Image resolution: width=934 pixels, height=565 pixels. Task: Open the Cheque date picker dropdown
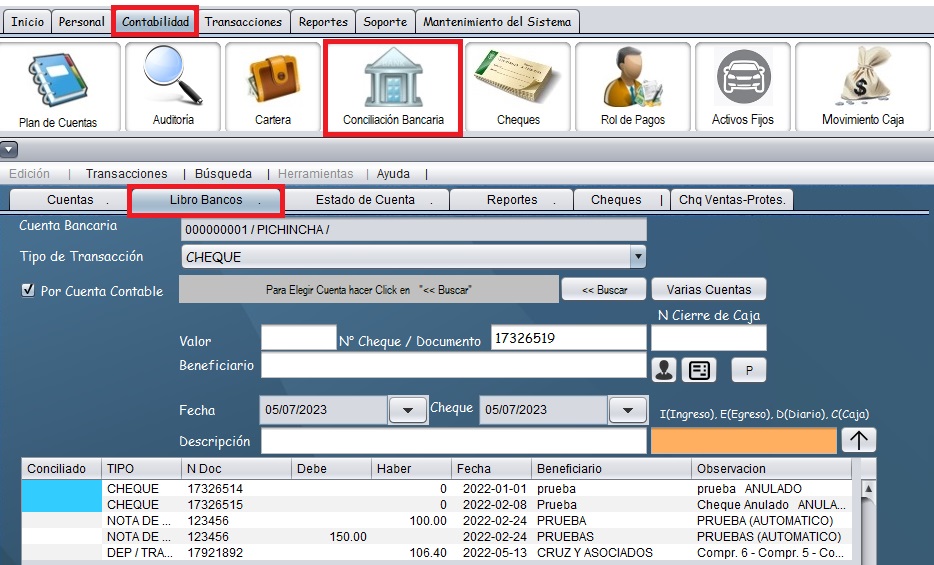(627, 410)
